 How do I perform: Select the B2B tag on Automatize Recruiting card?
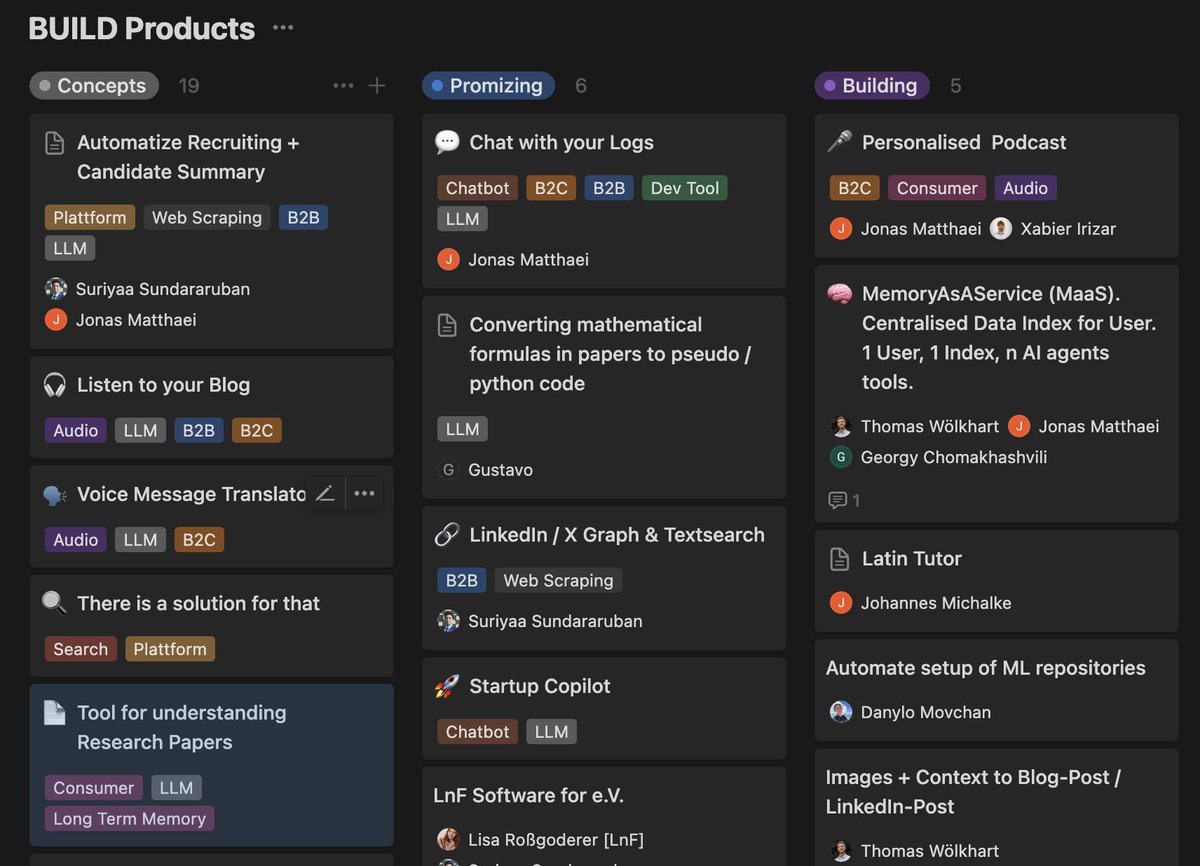(303, 217)
